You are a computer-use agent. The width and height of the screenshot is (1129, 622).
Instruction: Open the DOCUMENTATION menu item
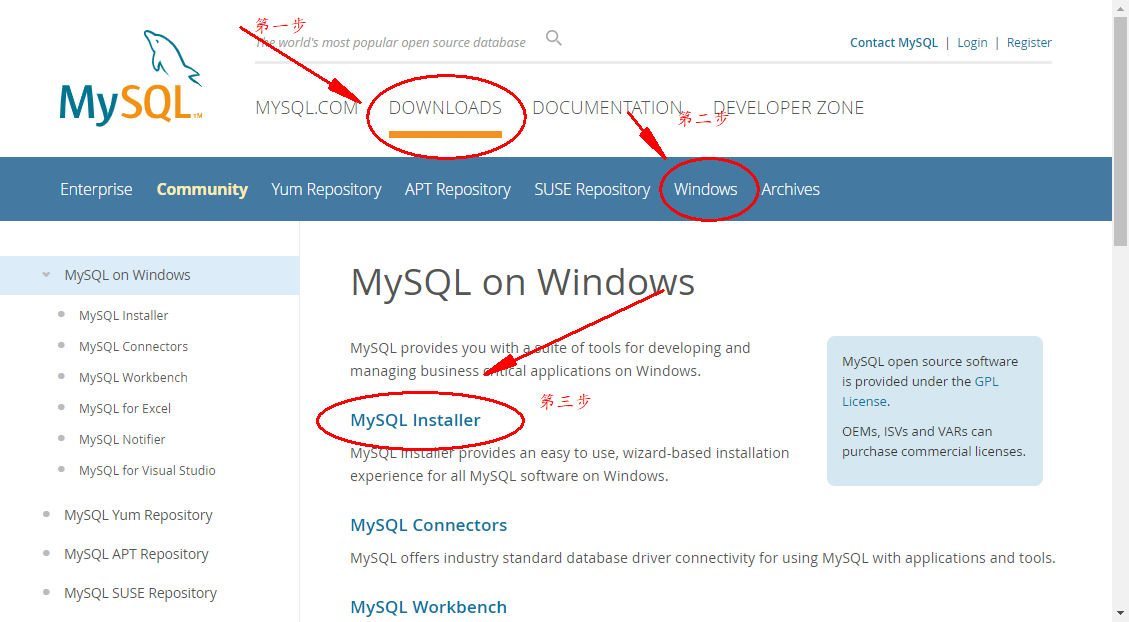coord(607,107)
